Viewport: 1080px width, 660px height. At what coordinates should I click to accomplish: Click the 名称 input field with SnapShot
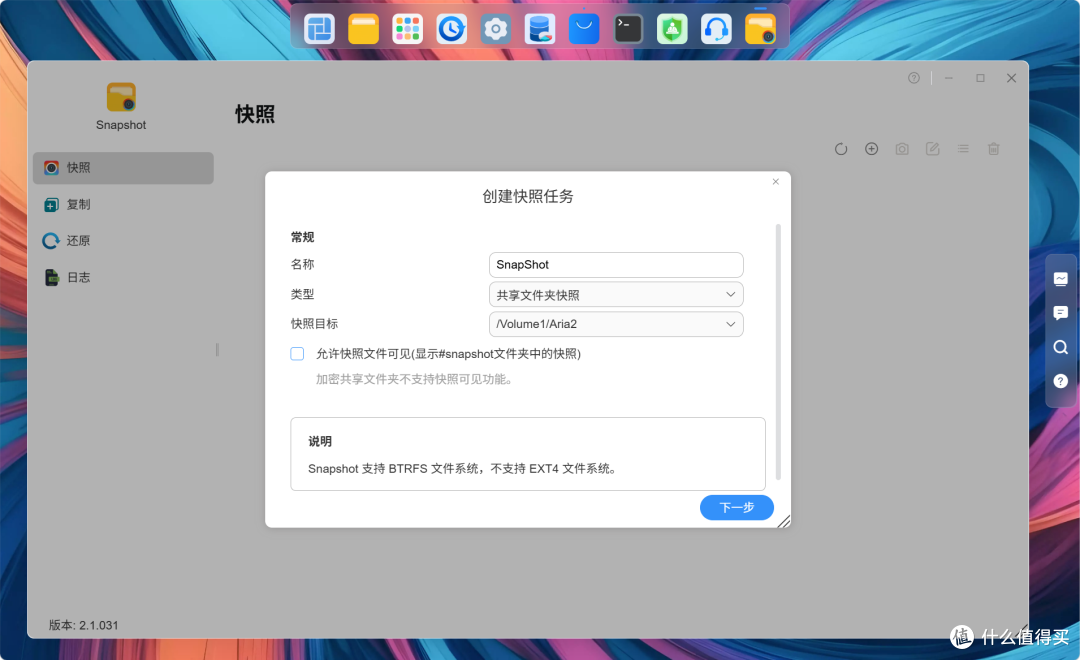[x=616, y=265]
